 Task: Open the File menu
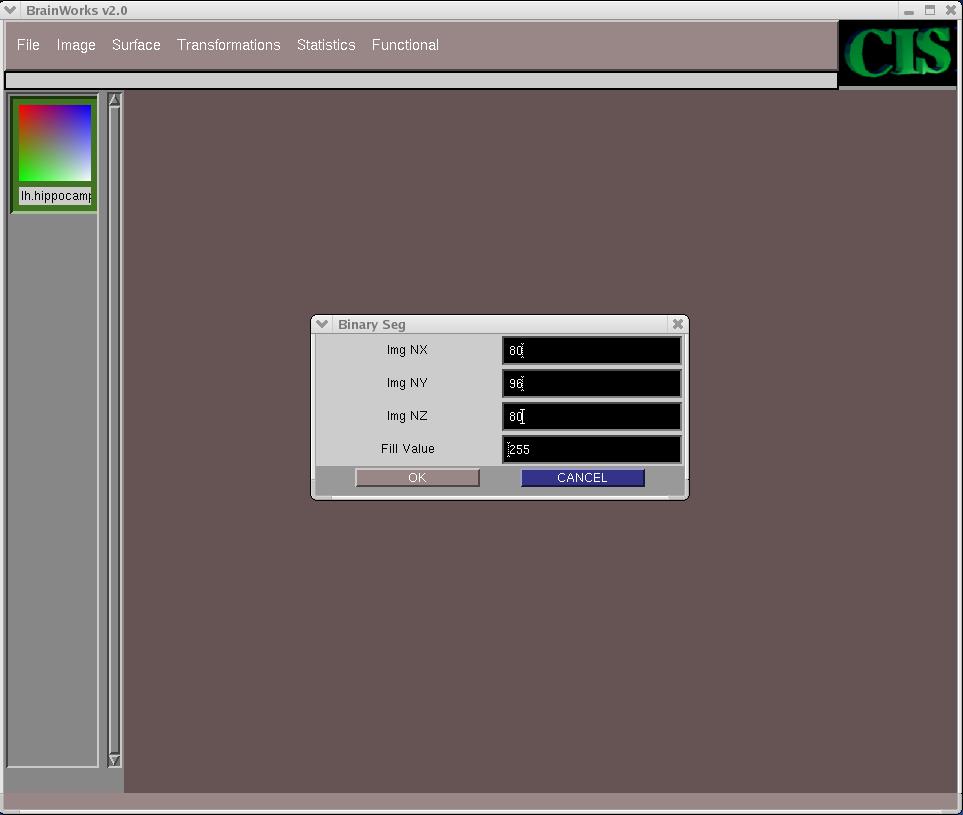pyautogui.click(x=28, y=45)
